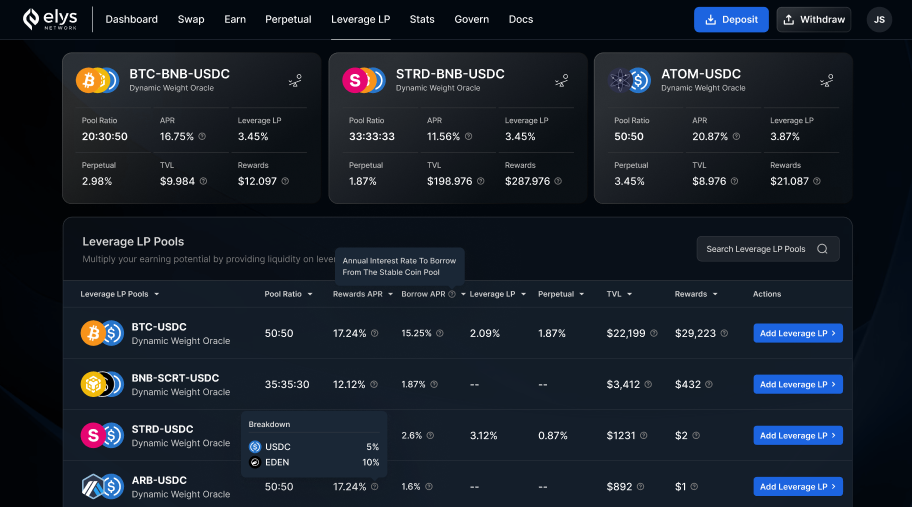Click info icon beside BTC-USDC 15.25% borrow APR
The width and height of the screenshot is (912, 507).
pyautogui.click(x=440, y=333)
